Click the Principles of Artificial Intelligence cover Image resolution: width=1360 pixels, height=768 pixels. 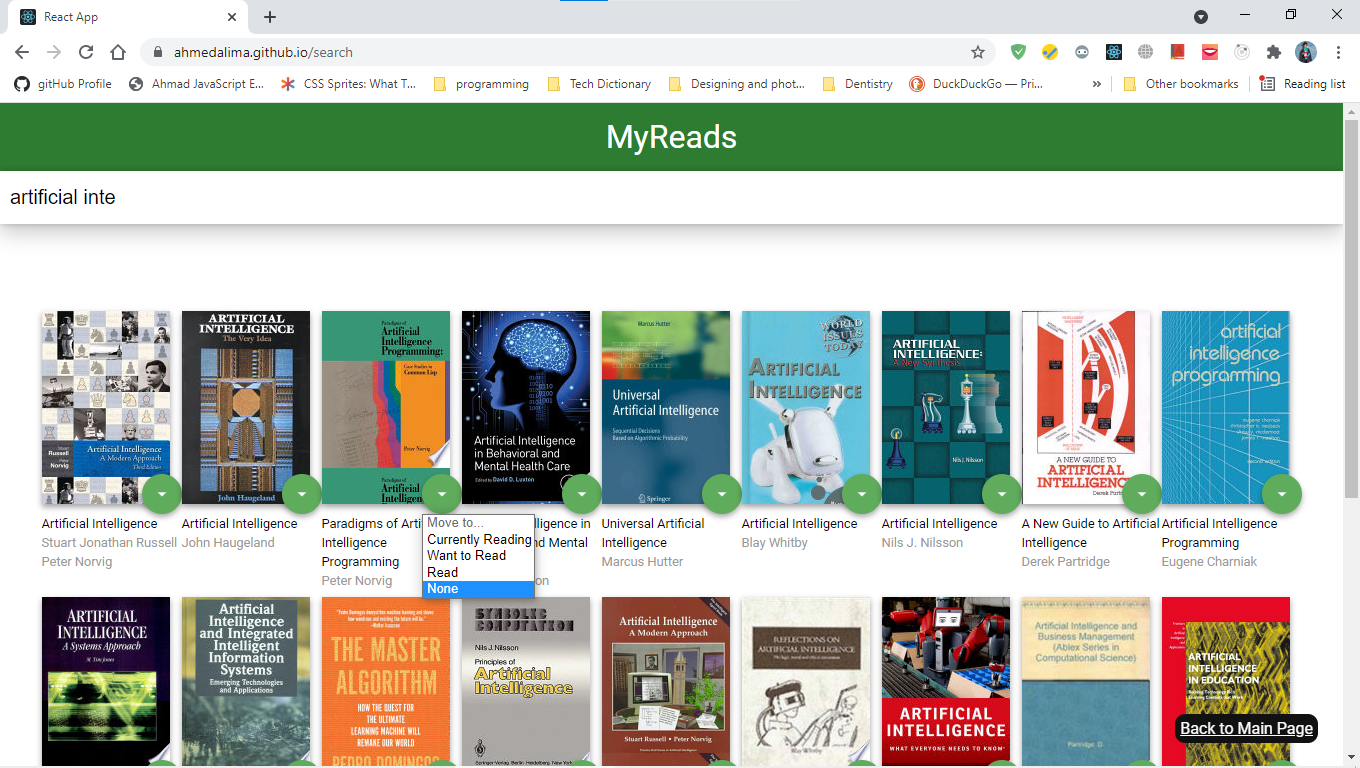526,682
